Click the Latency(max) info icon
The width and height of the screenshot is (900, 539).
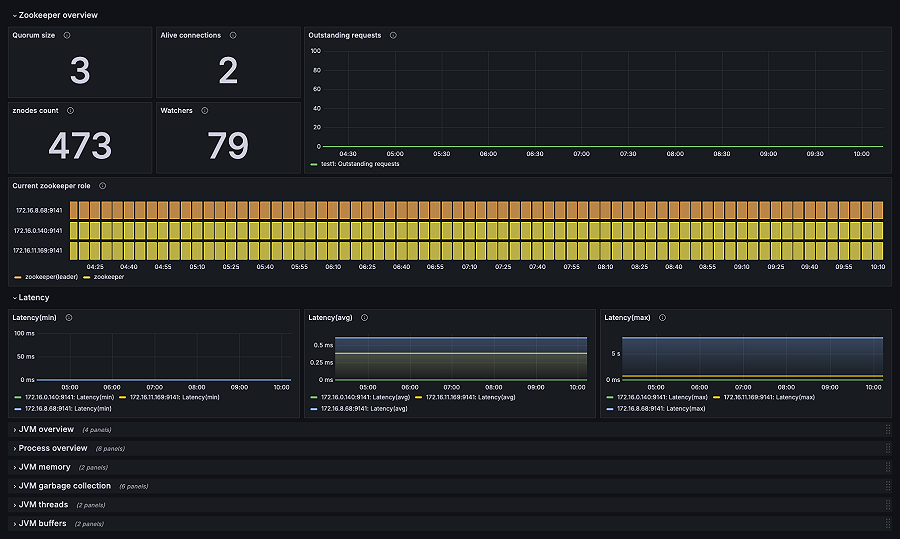662,317
